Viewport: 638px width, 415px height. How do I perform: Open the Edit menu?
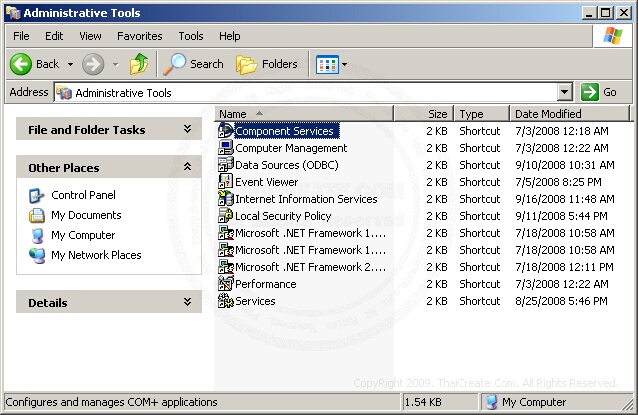(54, 36)
